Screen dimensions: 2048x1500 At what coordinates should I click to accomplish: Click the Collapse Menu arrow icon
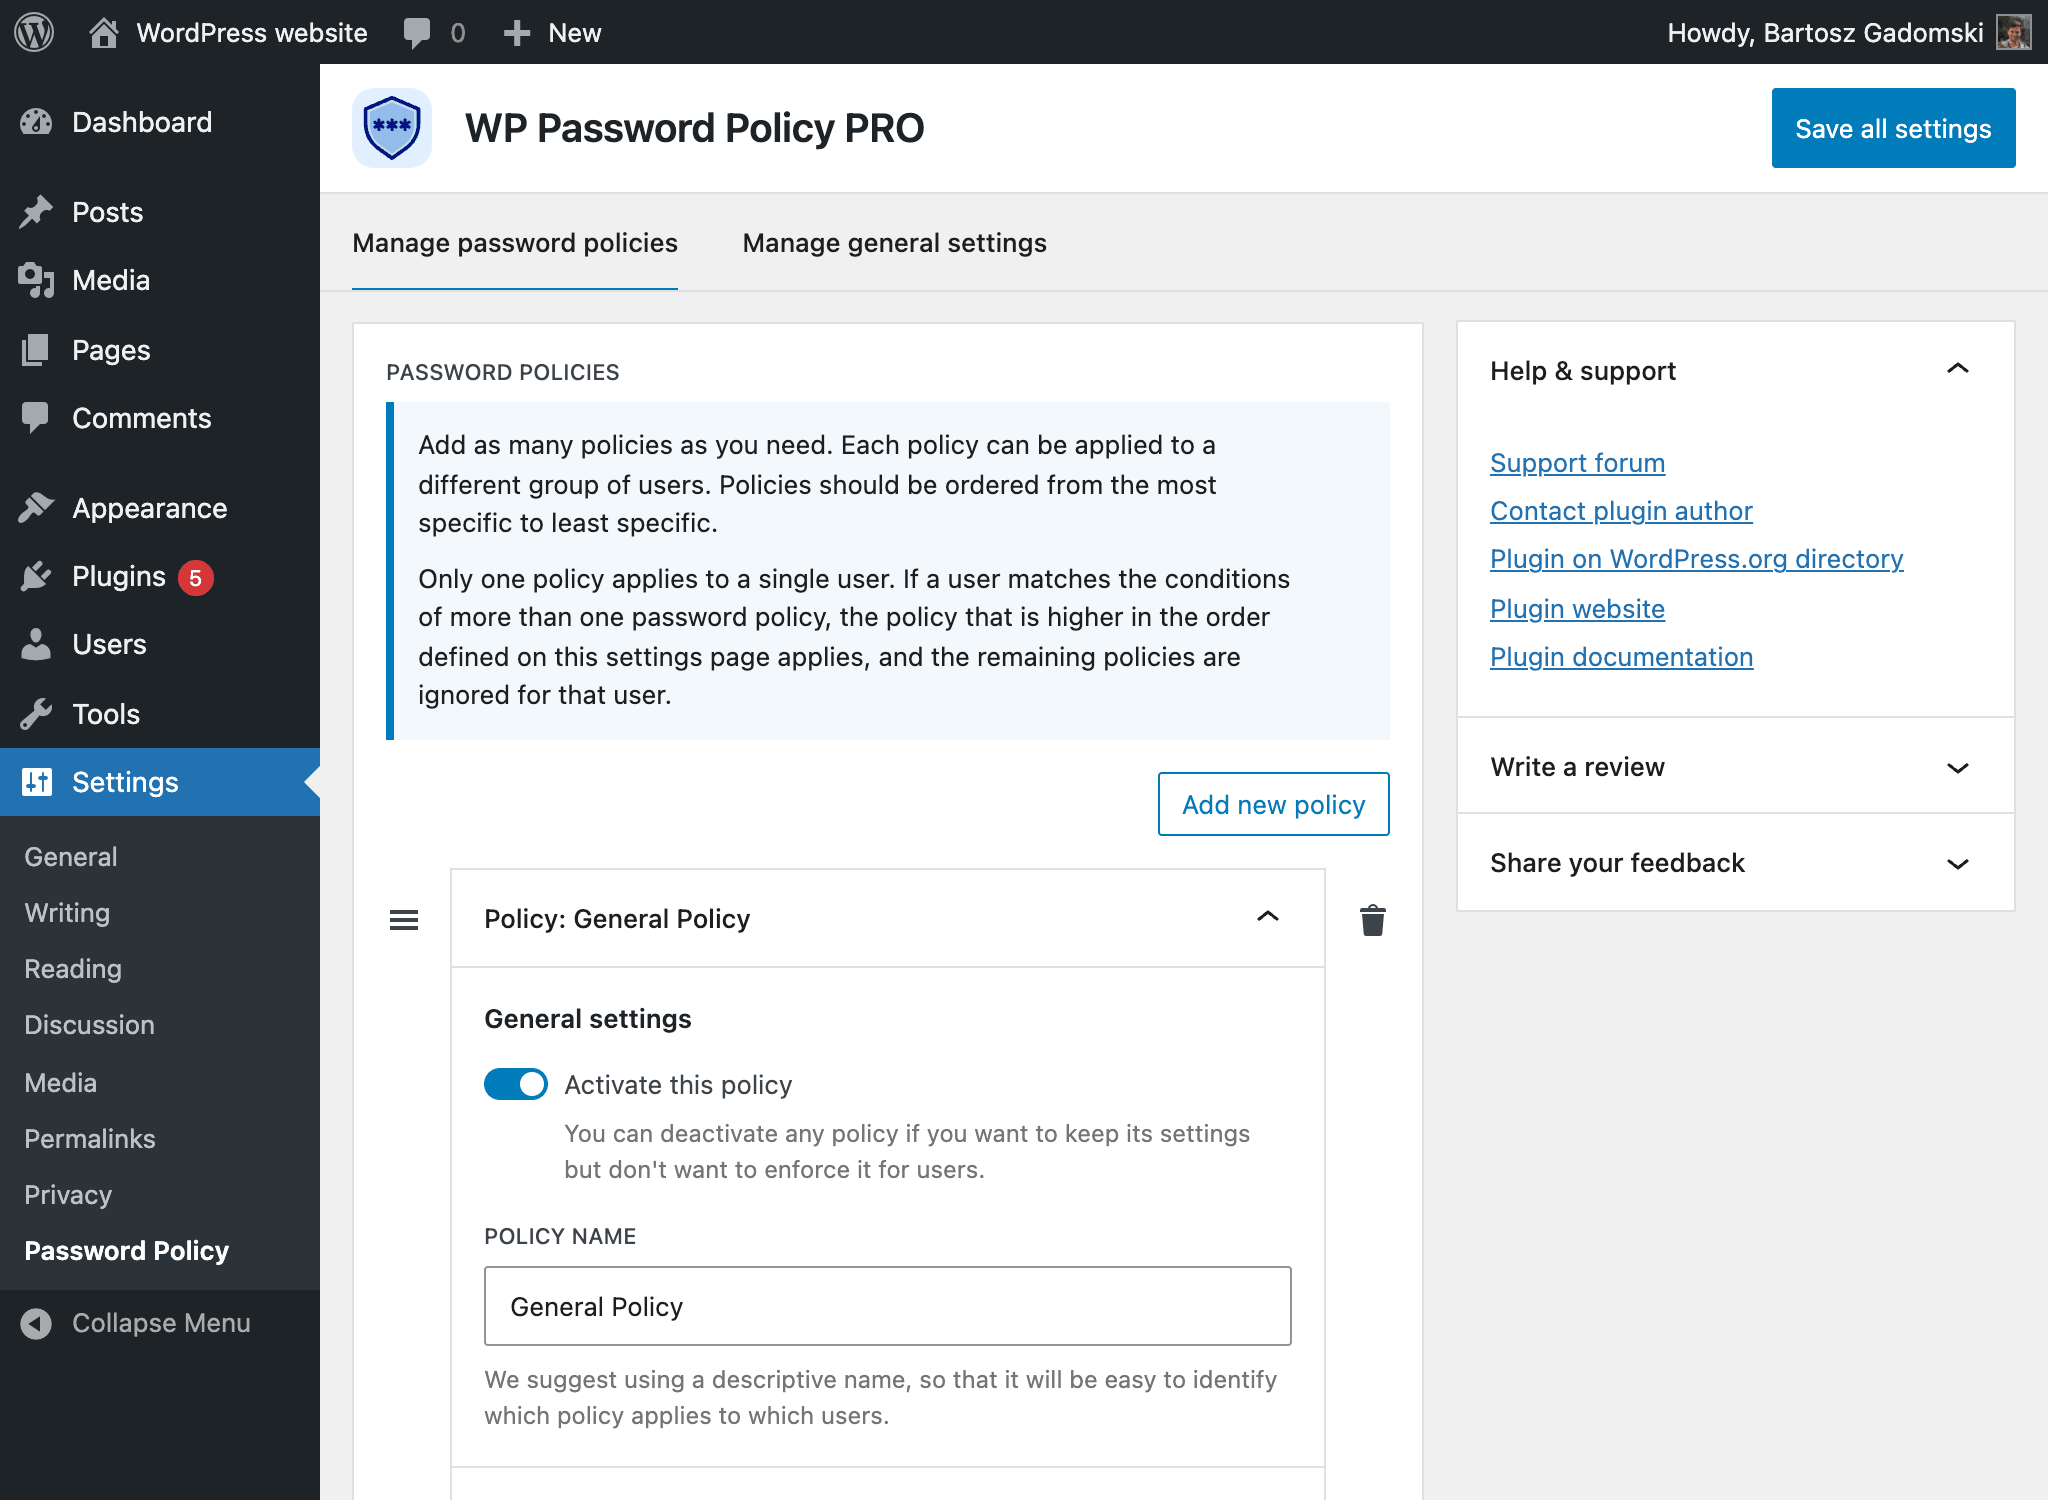(x=36, y=1323)
